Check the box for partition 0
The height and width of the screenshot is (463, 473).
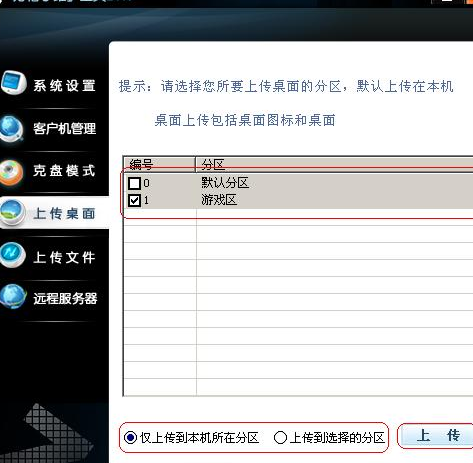click(x=134, y=183)
